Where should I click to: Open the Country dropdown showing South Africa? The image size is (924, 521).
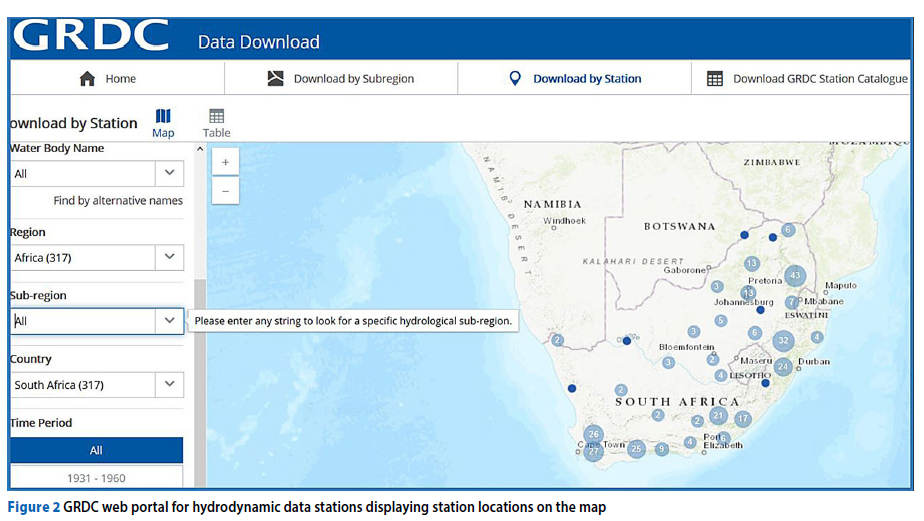pos(169,384)
